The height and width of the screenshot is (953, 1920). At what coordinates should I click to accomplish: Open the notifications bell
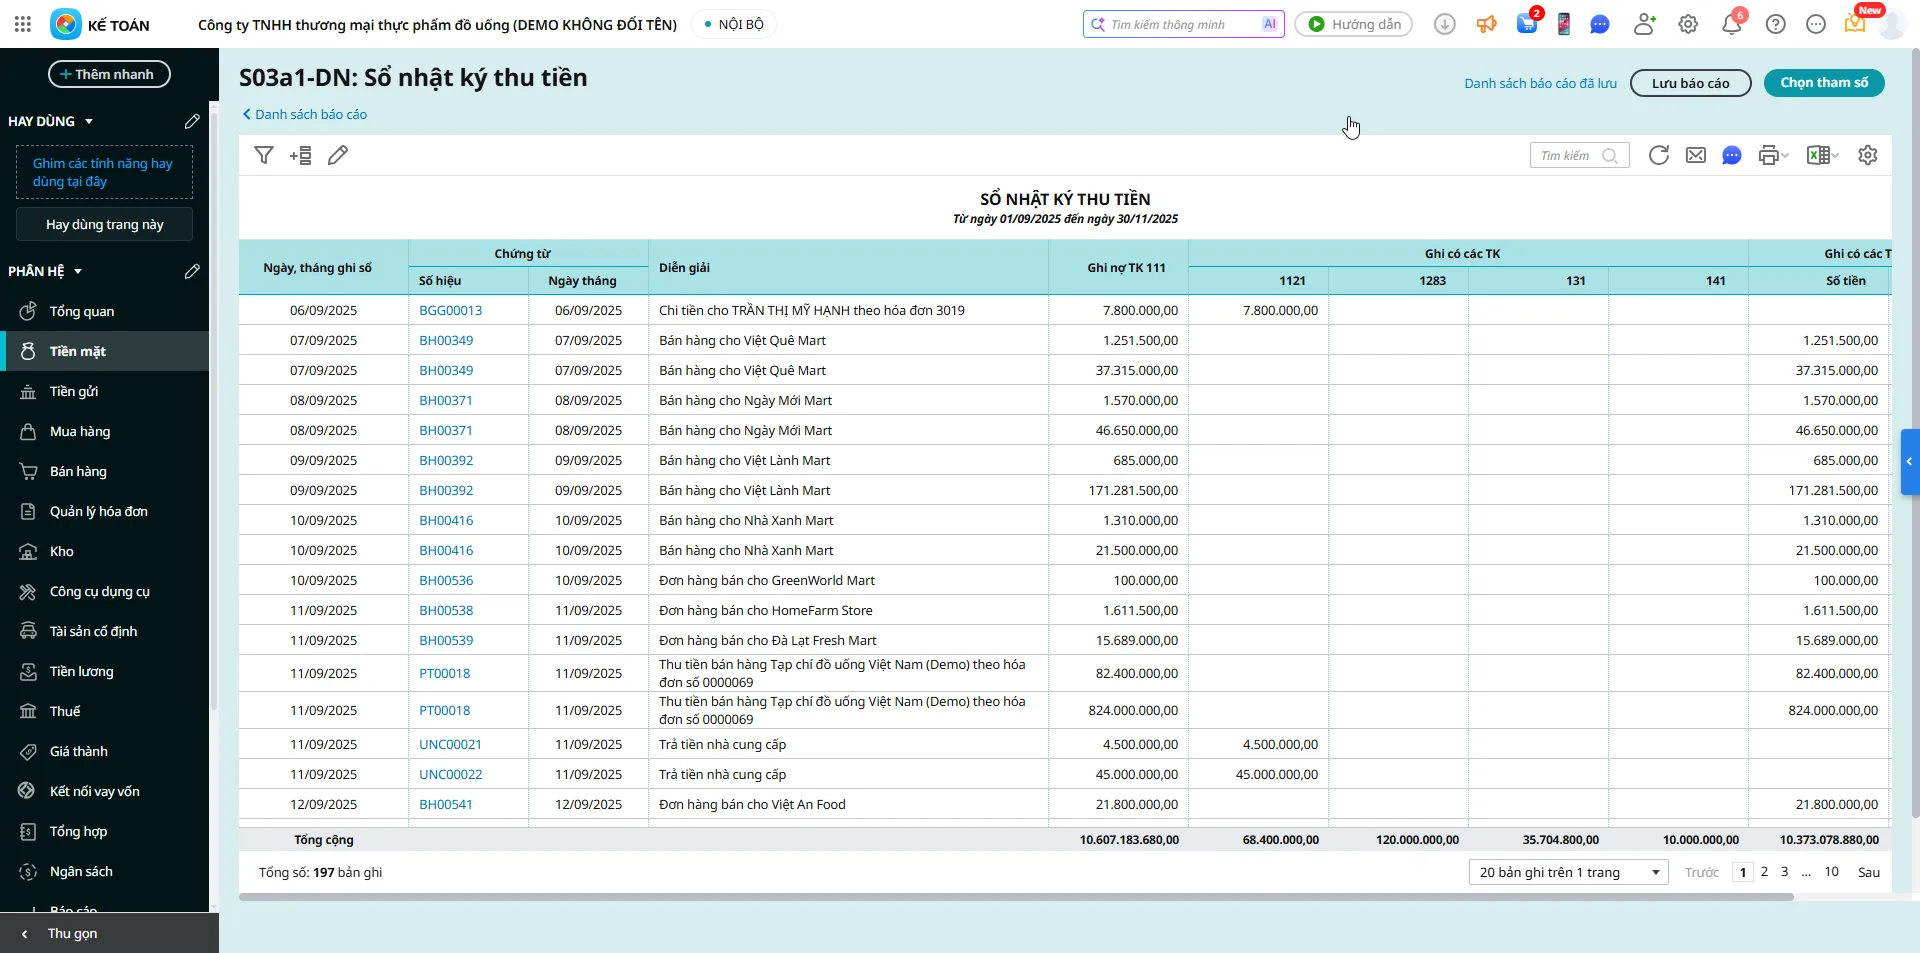(x=1731, y=25)
